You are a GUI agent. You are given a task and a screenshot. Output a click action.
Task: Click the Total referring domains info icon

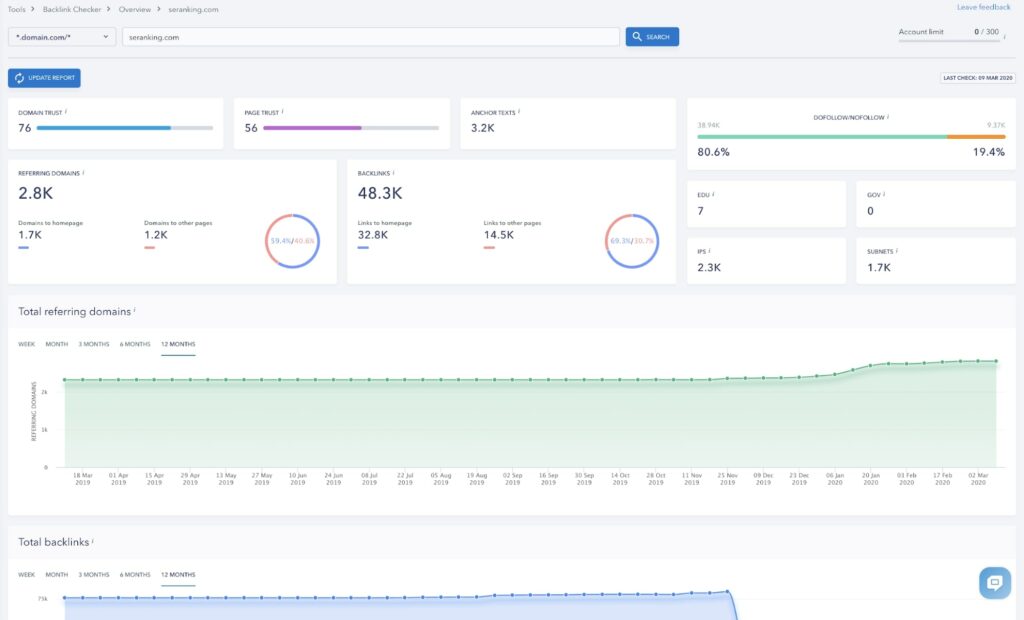135,310
